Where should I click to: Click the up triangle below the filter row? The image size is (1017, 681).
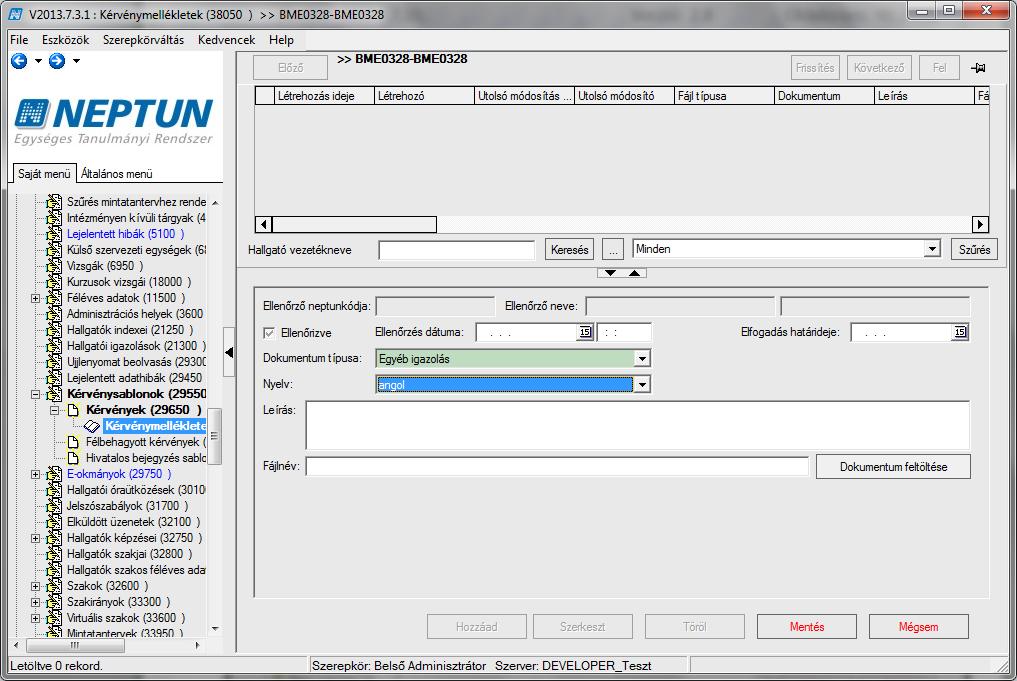[x=634, y=273]
